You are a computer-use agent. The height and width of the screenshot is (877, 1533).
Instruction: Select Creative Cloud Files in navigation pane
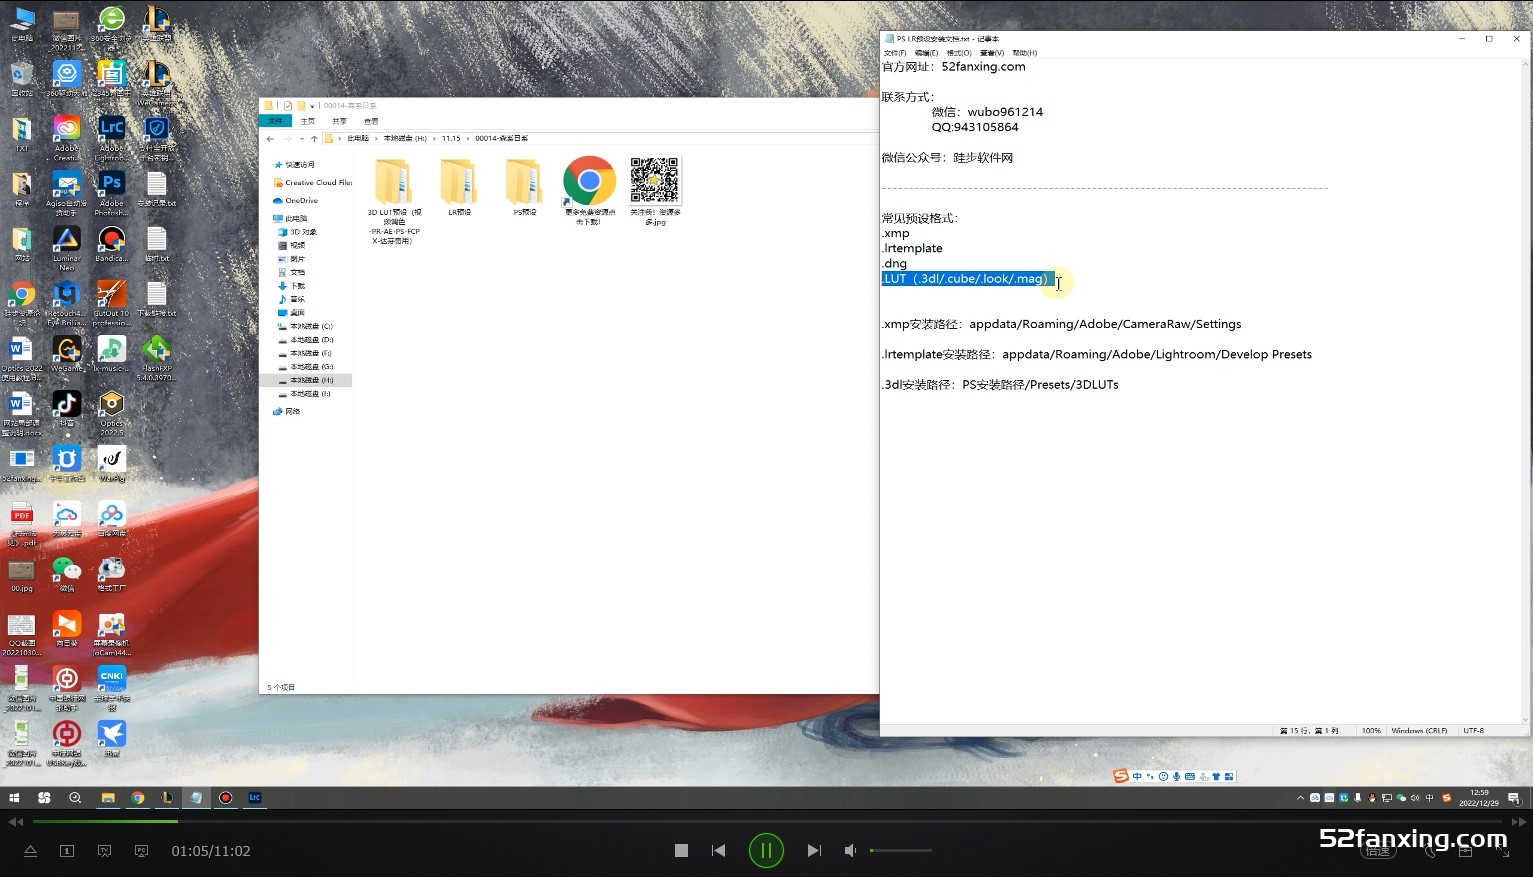tap(312, 183)
